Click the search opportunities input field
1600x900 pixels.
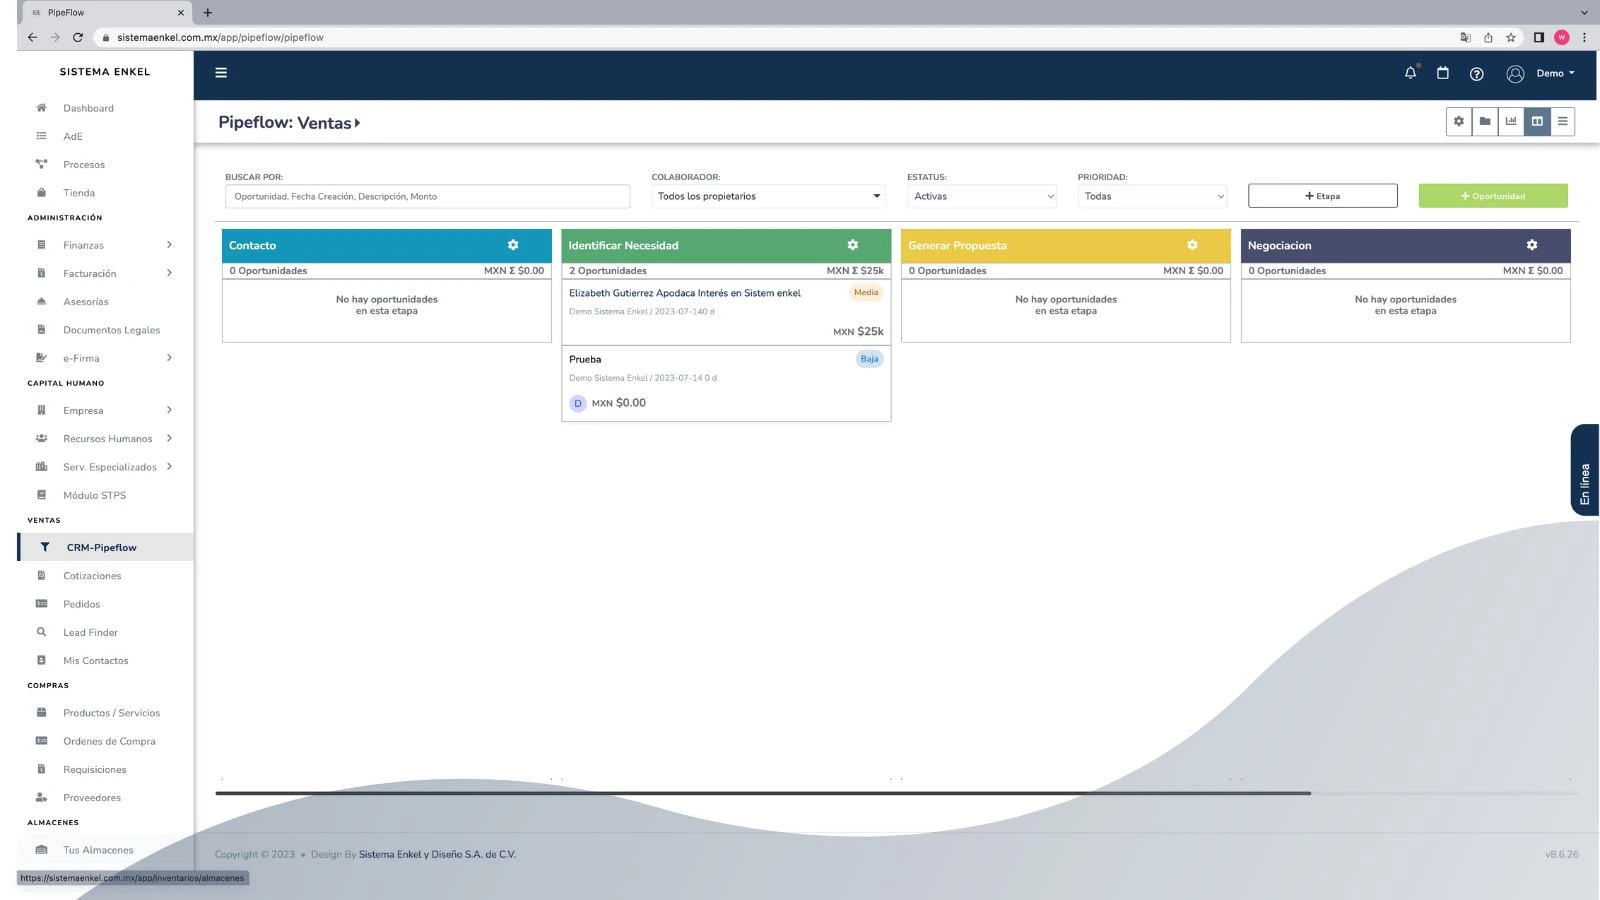427,196
